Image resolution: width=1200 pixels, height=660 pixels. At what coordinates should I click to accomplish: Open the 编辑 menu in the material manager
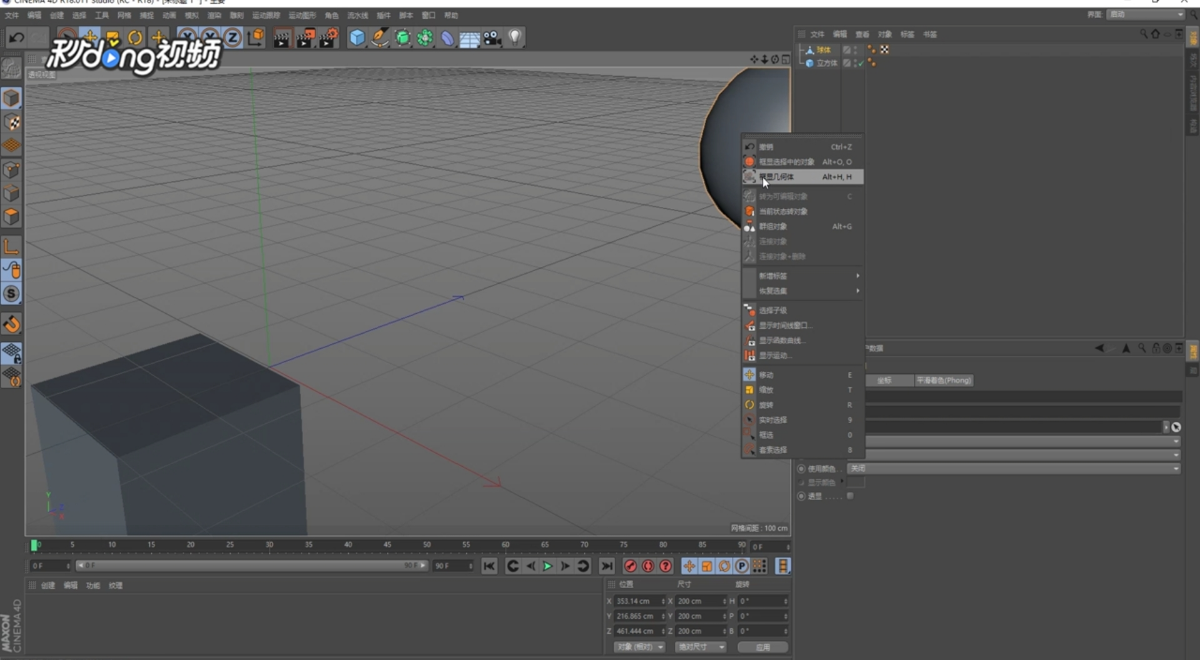point(70,585)
